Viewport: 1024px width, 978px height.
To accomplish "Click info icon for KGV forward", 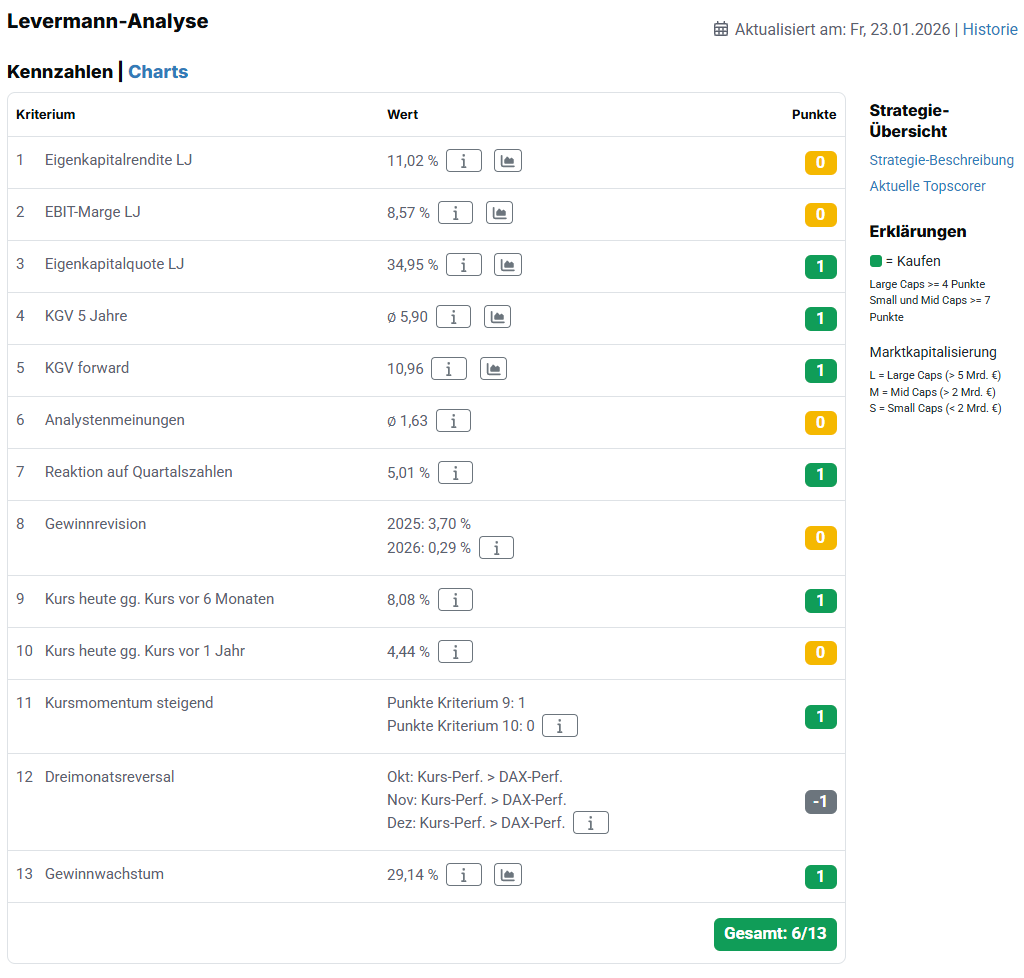I will [449, 369].
